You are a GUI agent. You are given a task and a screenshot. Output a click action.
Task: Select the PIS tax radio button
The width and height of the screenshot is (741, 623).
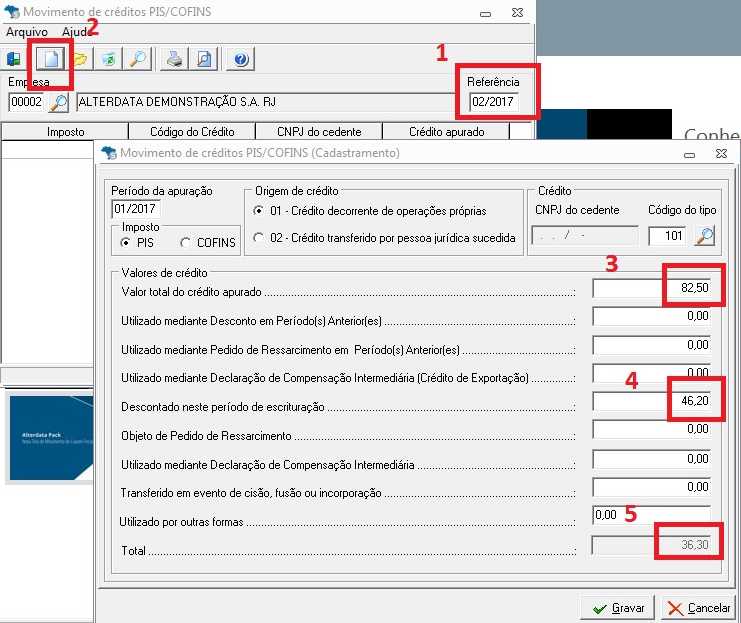[126, 242]
